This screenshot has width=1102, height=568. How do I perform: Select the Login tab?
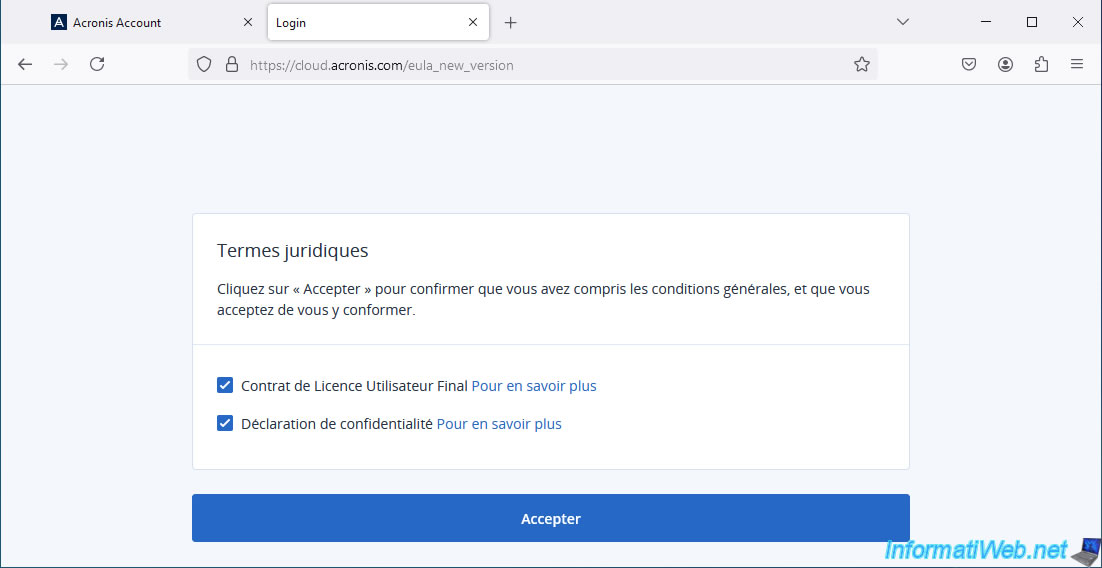pos(360,22)
